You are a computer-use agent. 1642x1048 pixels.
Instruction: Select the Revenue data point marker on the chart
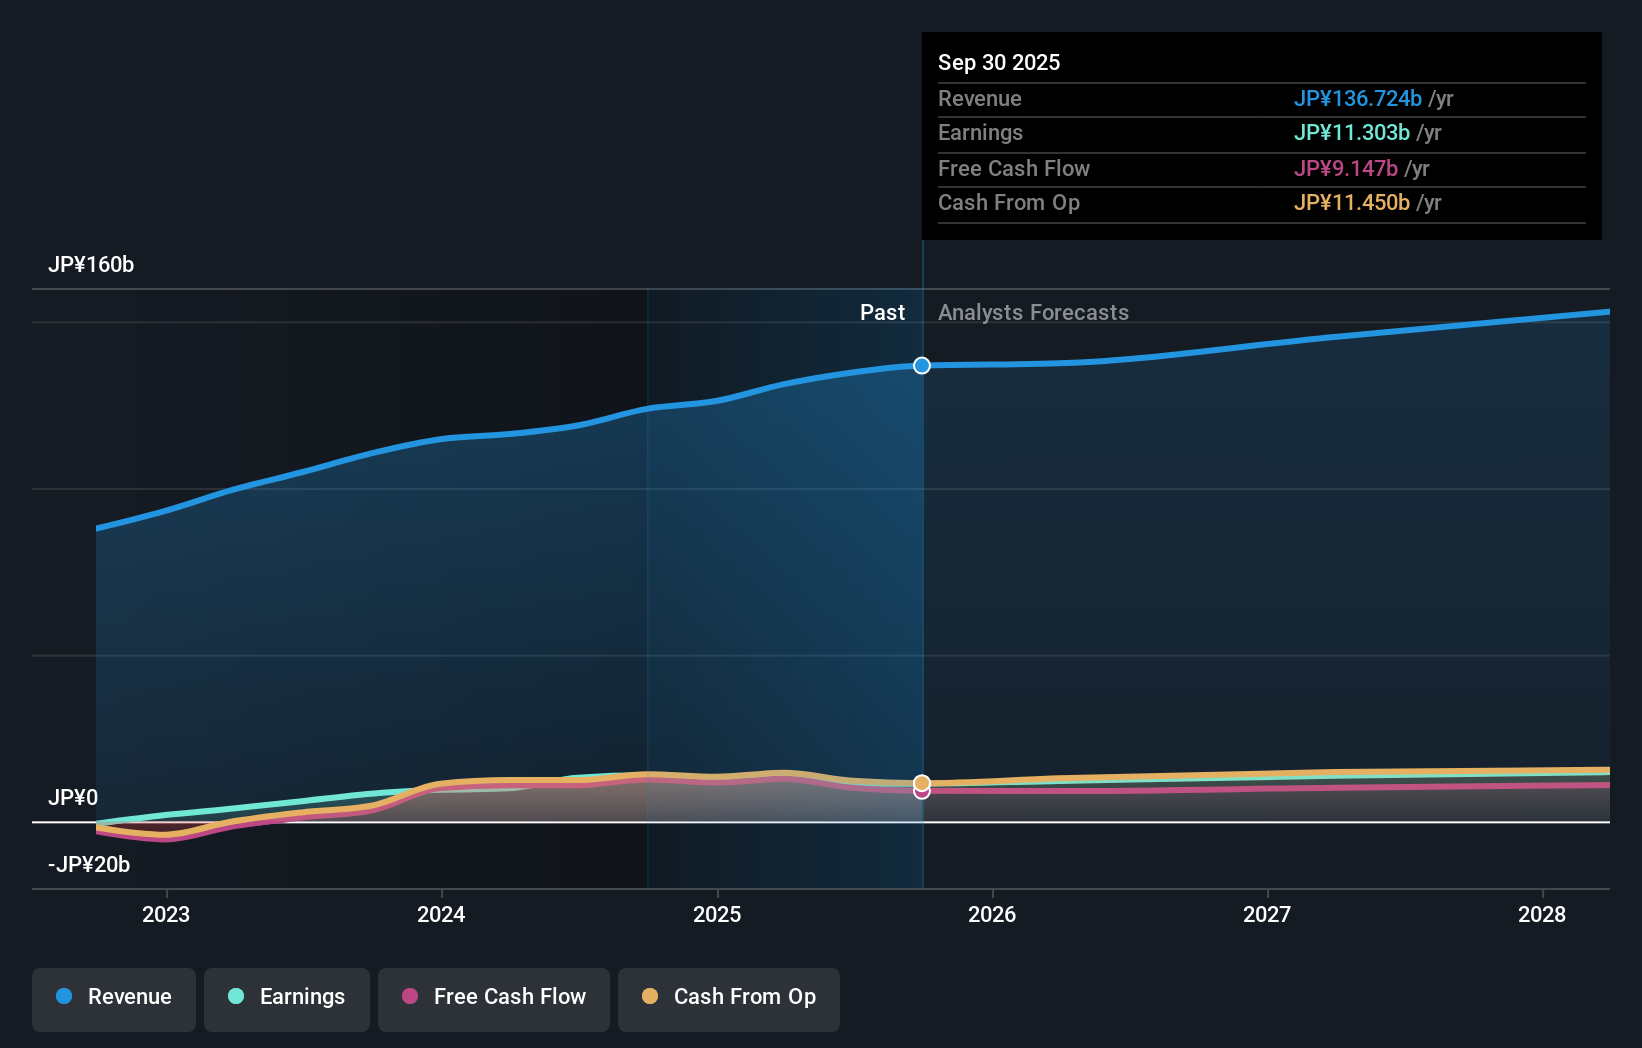coord(921,365)
